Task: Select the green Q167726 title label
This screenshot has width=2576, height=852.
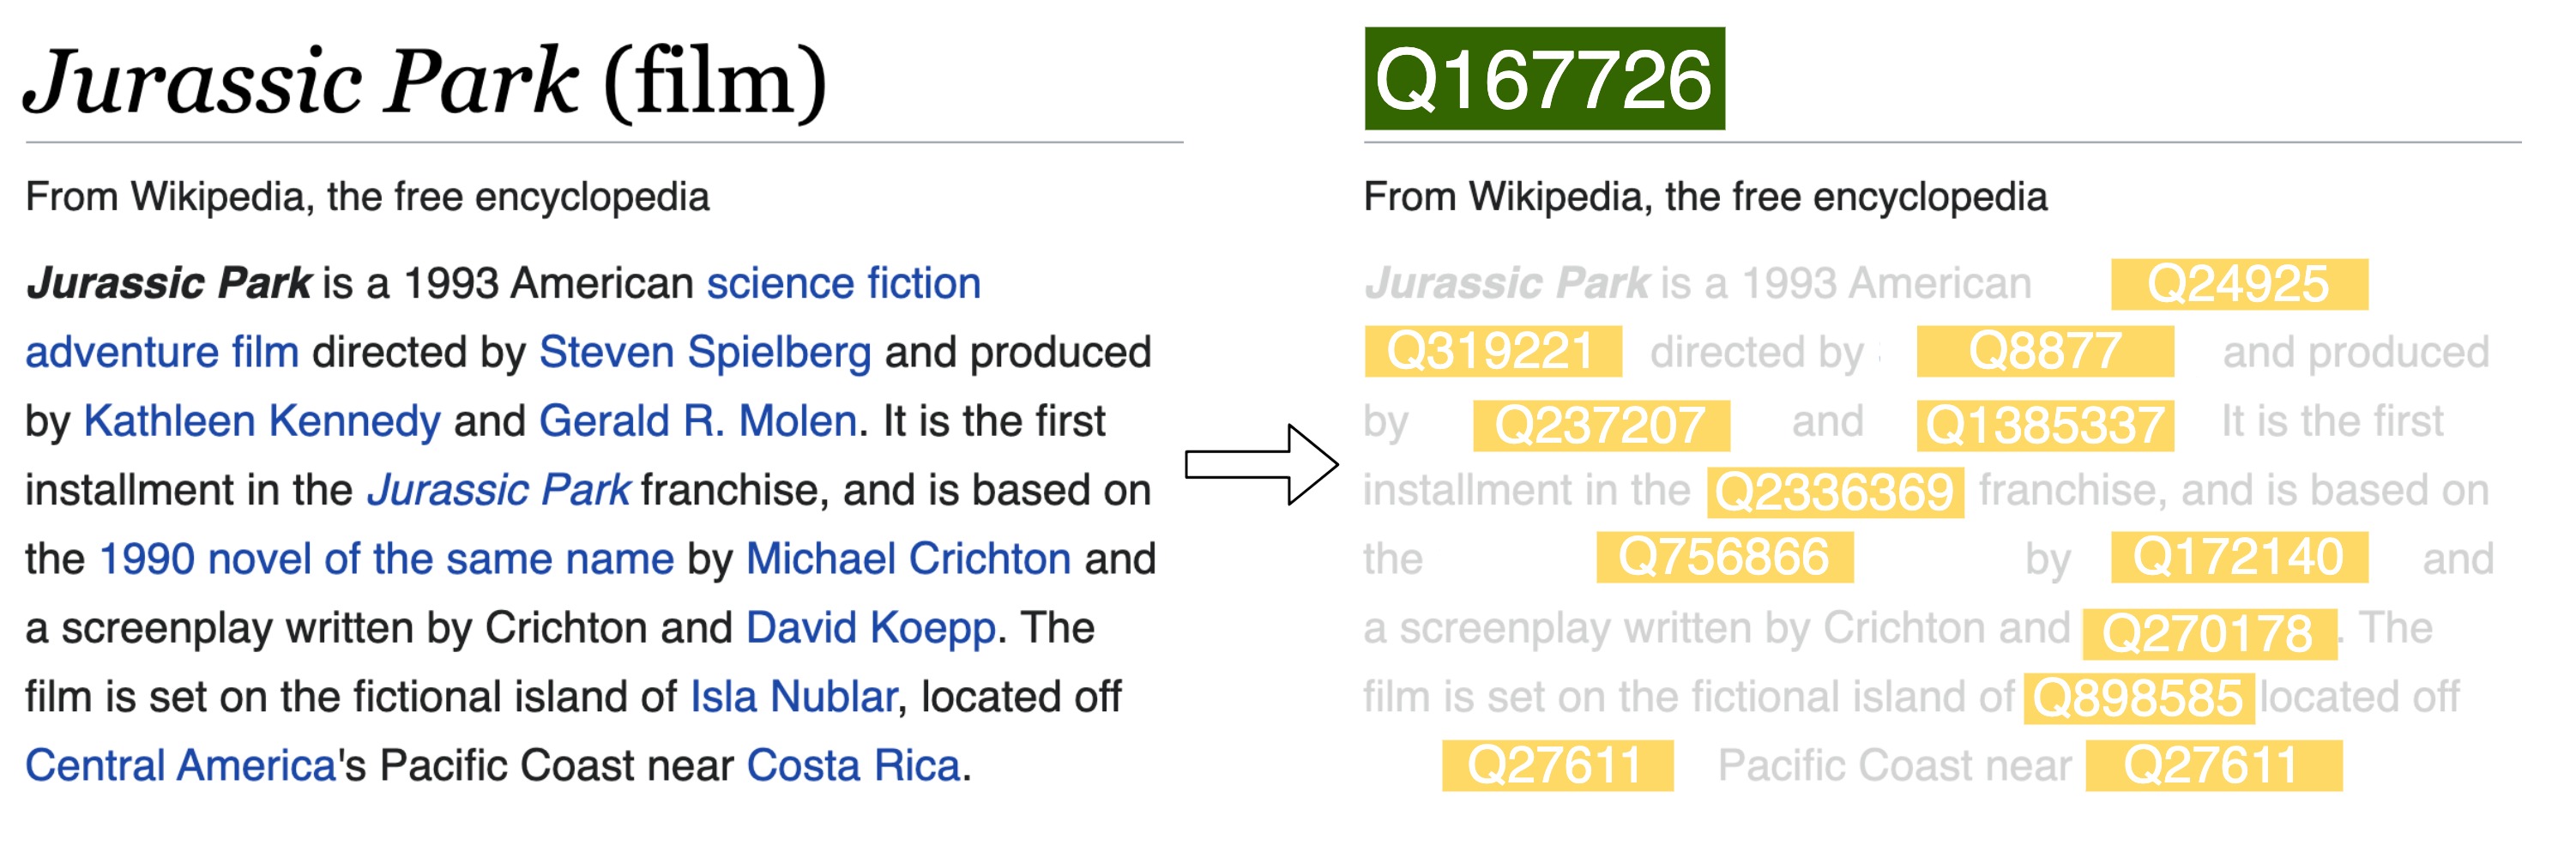Action: click(1544, 79)
